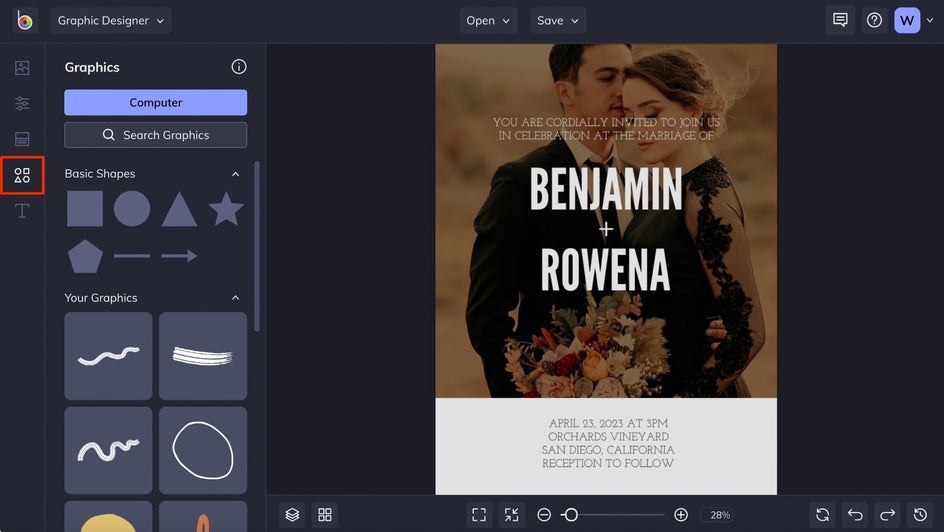Image resolution: width=944 pixels, height=532 pixels.
Task: Click the Search Graphics button
Action: click(155, 135)
